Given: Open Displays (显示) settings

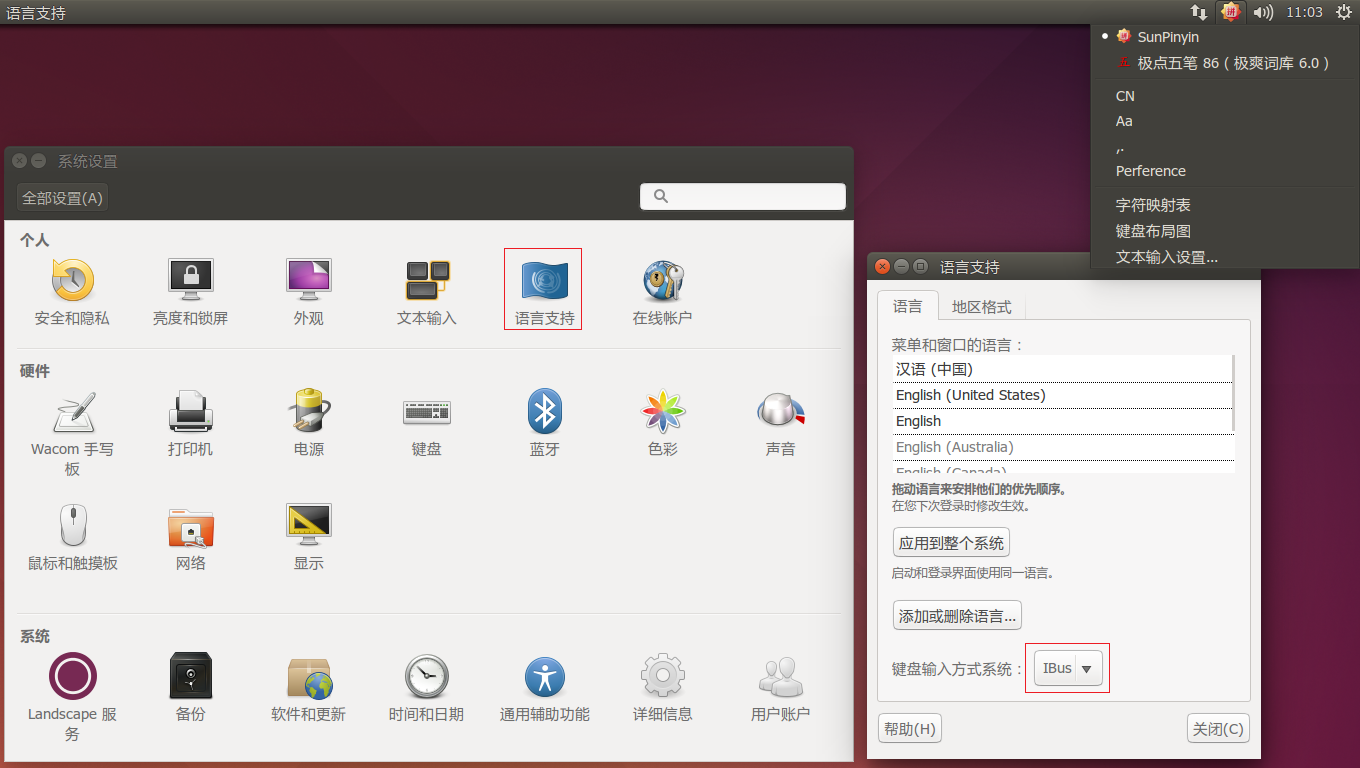Looking at the screenshot, I should tap(308, 538).
